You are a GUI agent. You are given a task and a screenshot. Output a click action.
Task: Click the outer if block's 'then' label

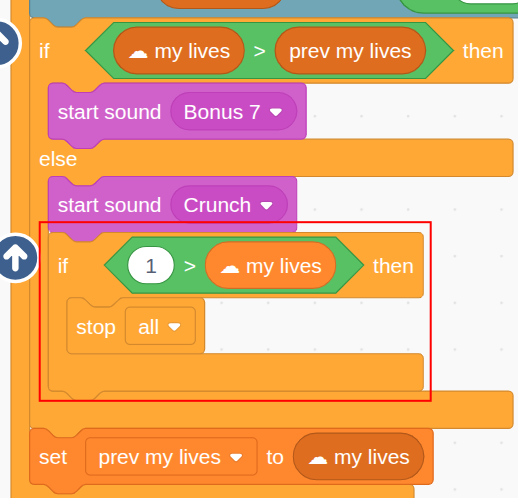[x=483, y=51]
